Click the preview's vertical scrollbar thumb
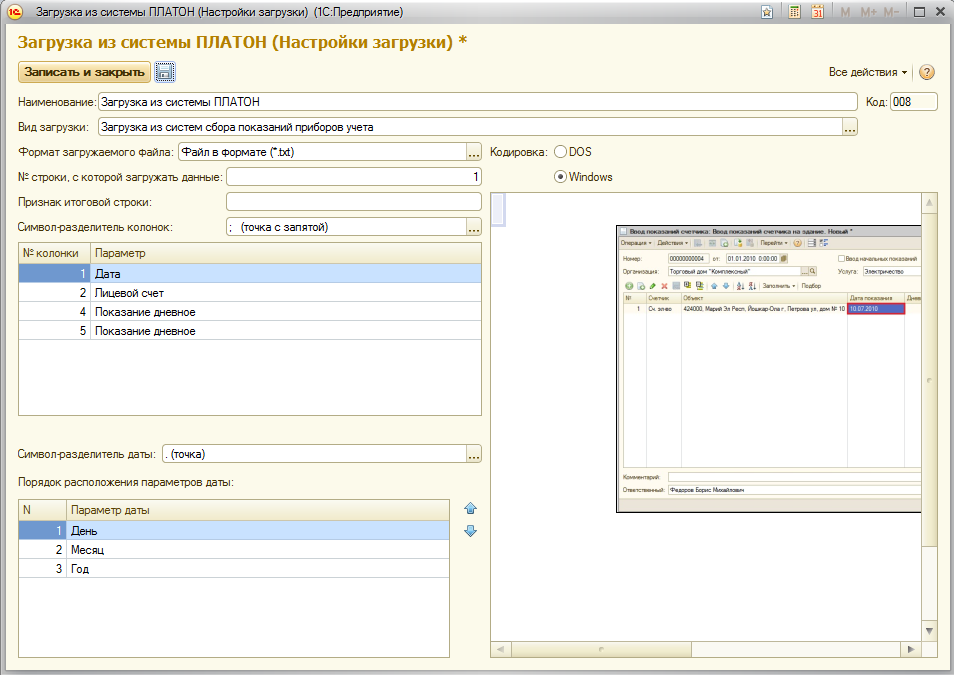 click(x=929, y=379)
